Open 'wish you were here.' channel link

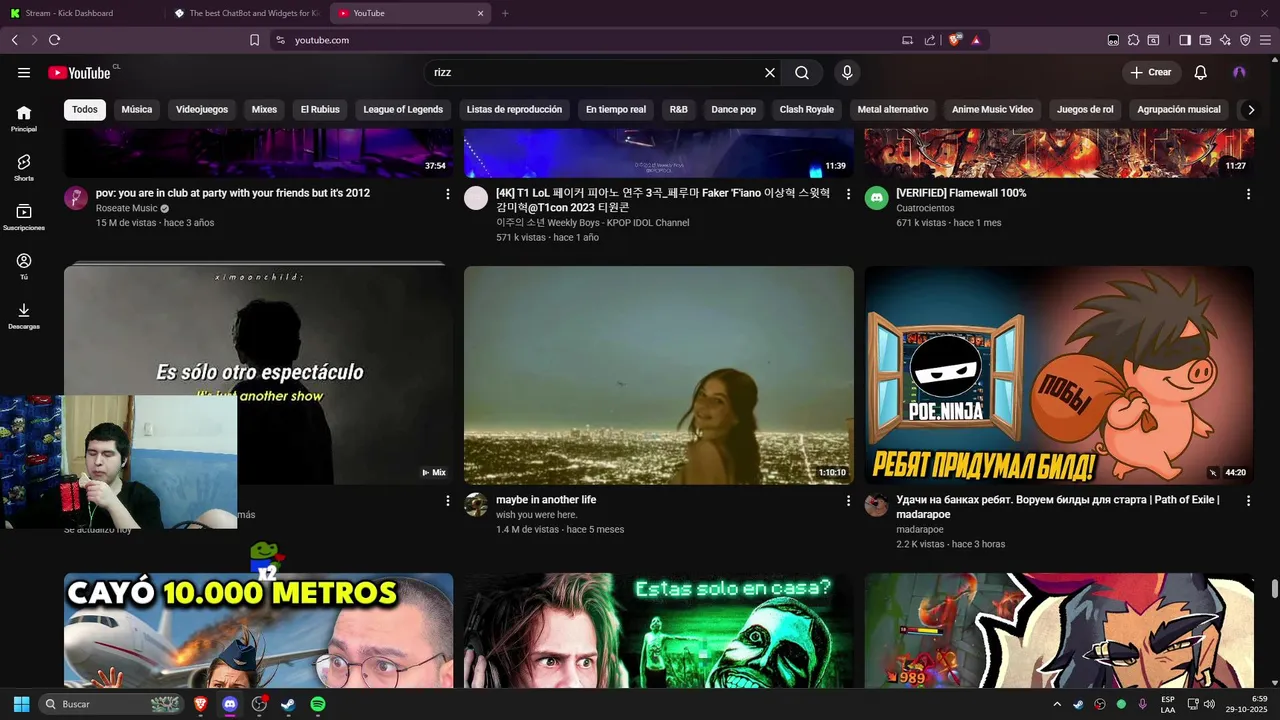537,515
